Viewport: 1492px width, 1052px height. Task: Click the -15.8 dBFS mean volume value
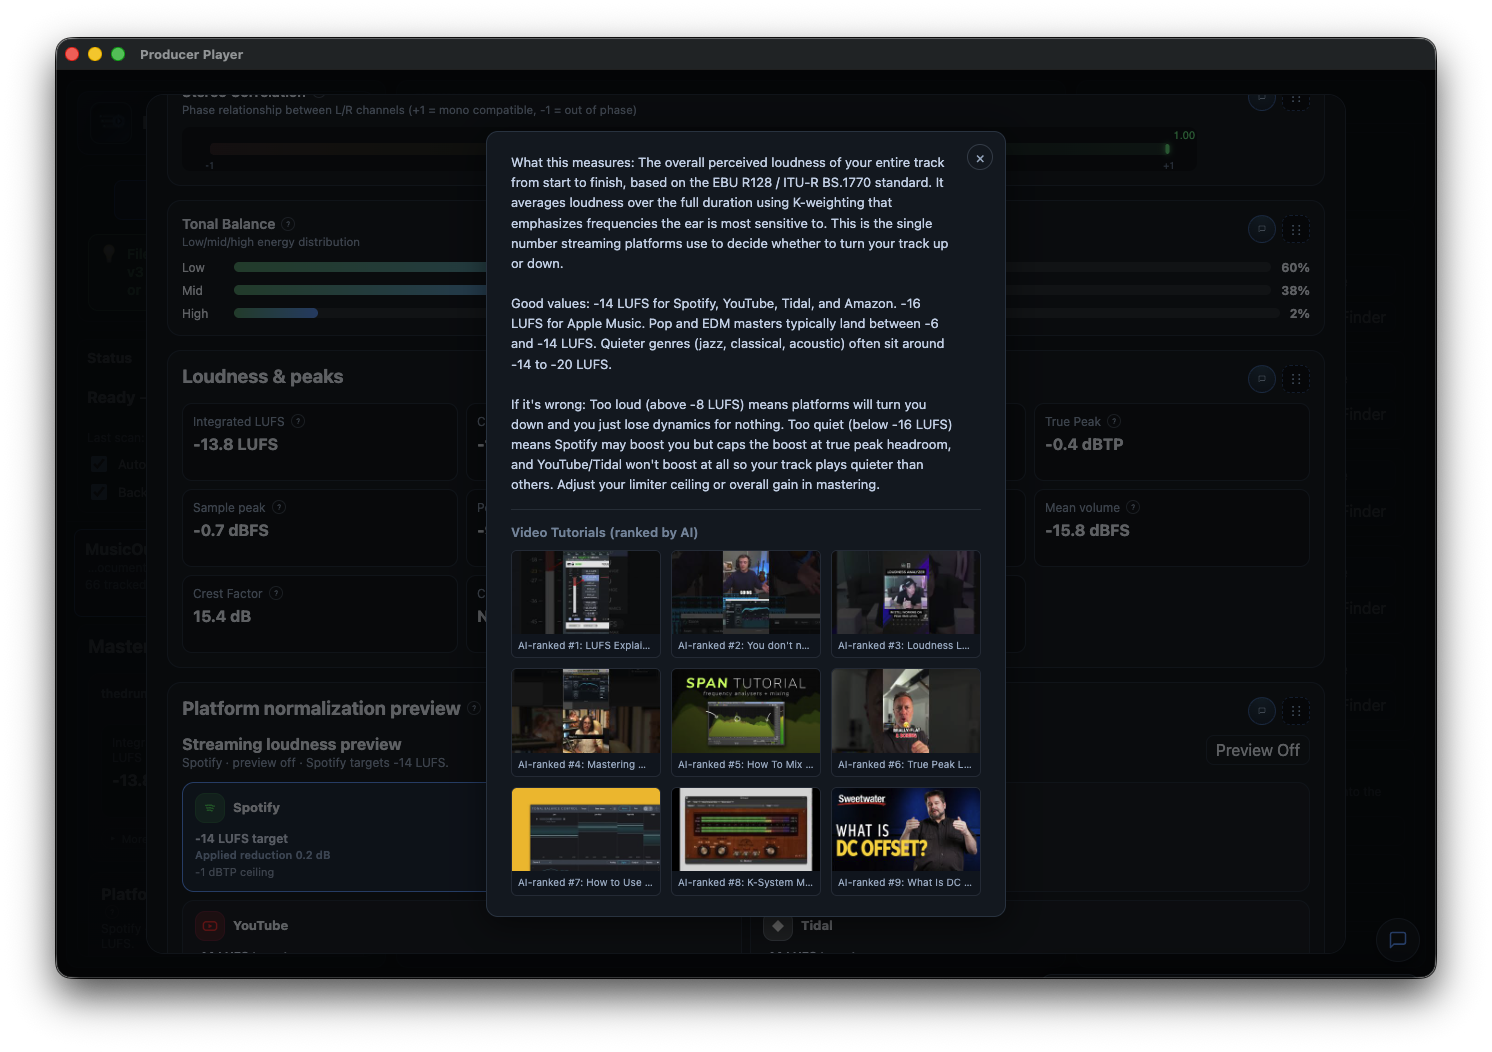point(1087,530)
